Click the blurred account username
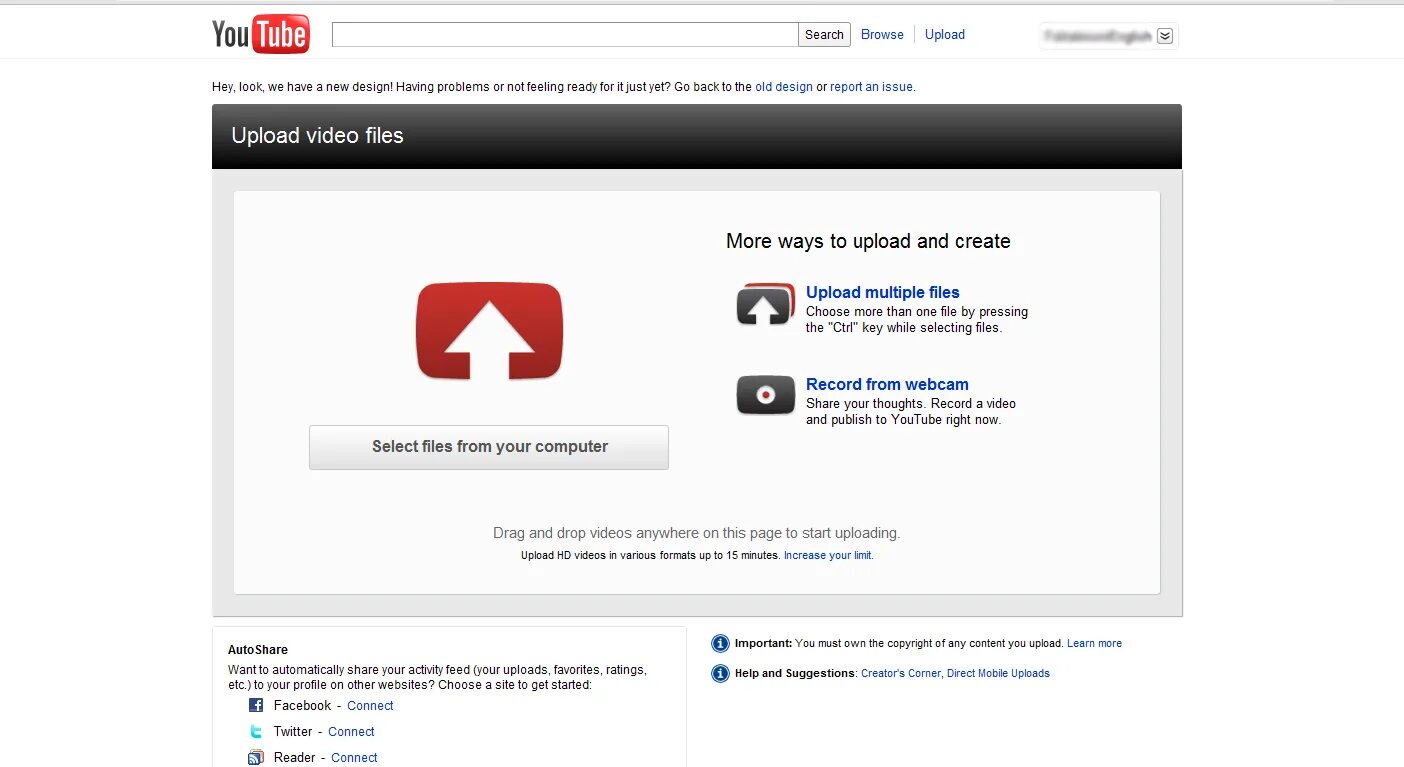Image resolution: width=1404 pixels, height=767 pixels. (1097, 36)
